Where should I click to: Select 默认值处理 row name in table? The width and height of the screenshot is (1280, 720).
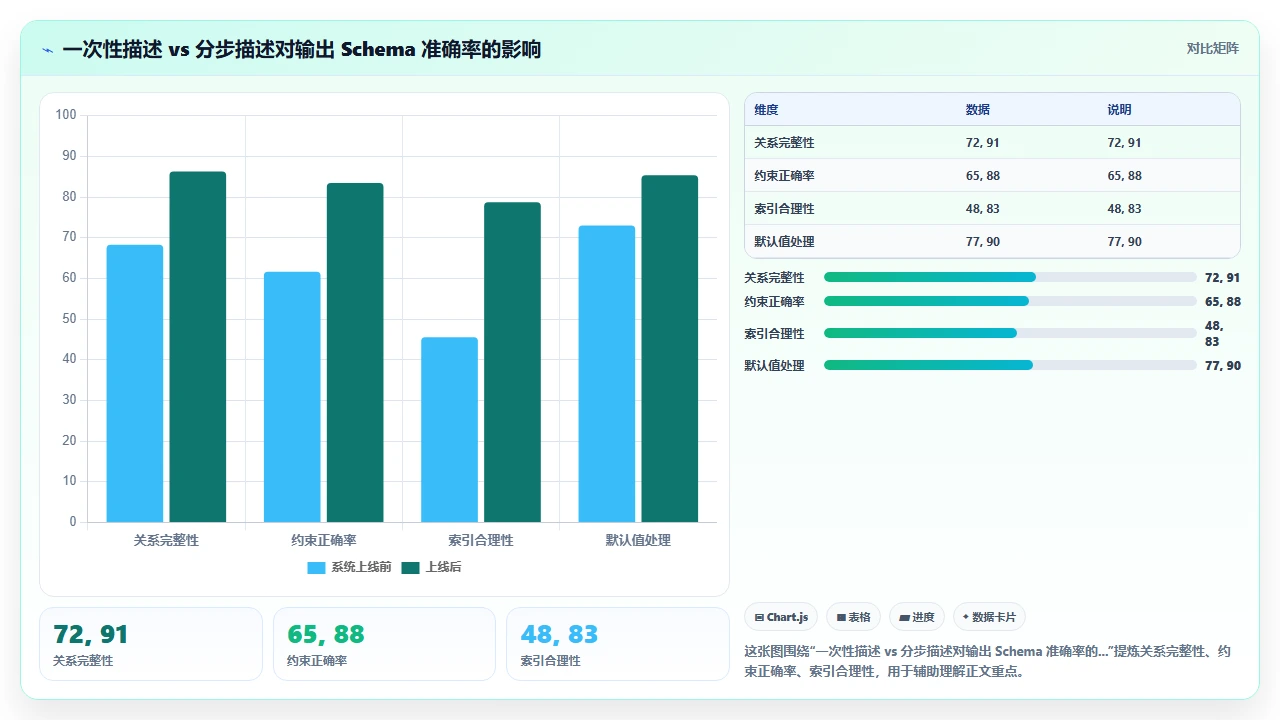(x=784, y=242)
